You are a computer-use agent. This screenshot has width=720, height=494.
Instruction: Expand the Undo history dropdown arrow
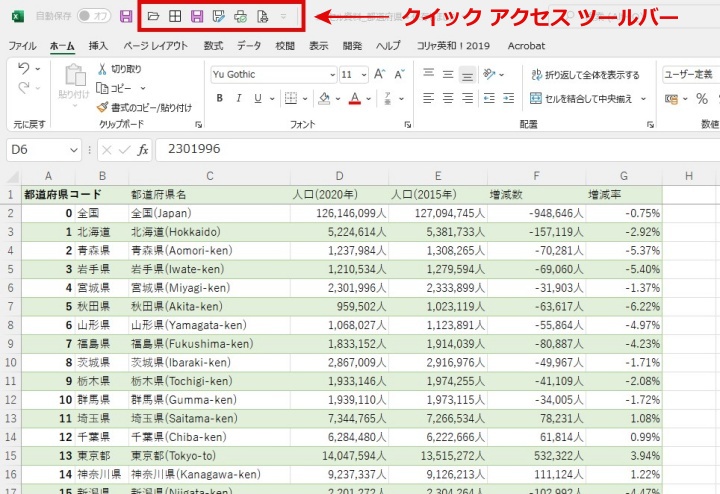pos(38,69)
